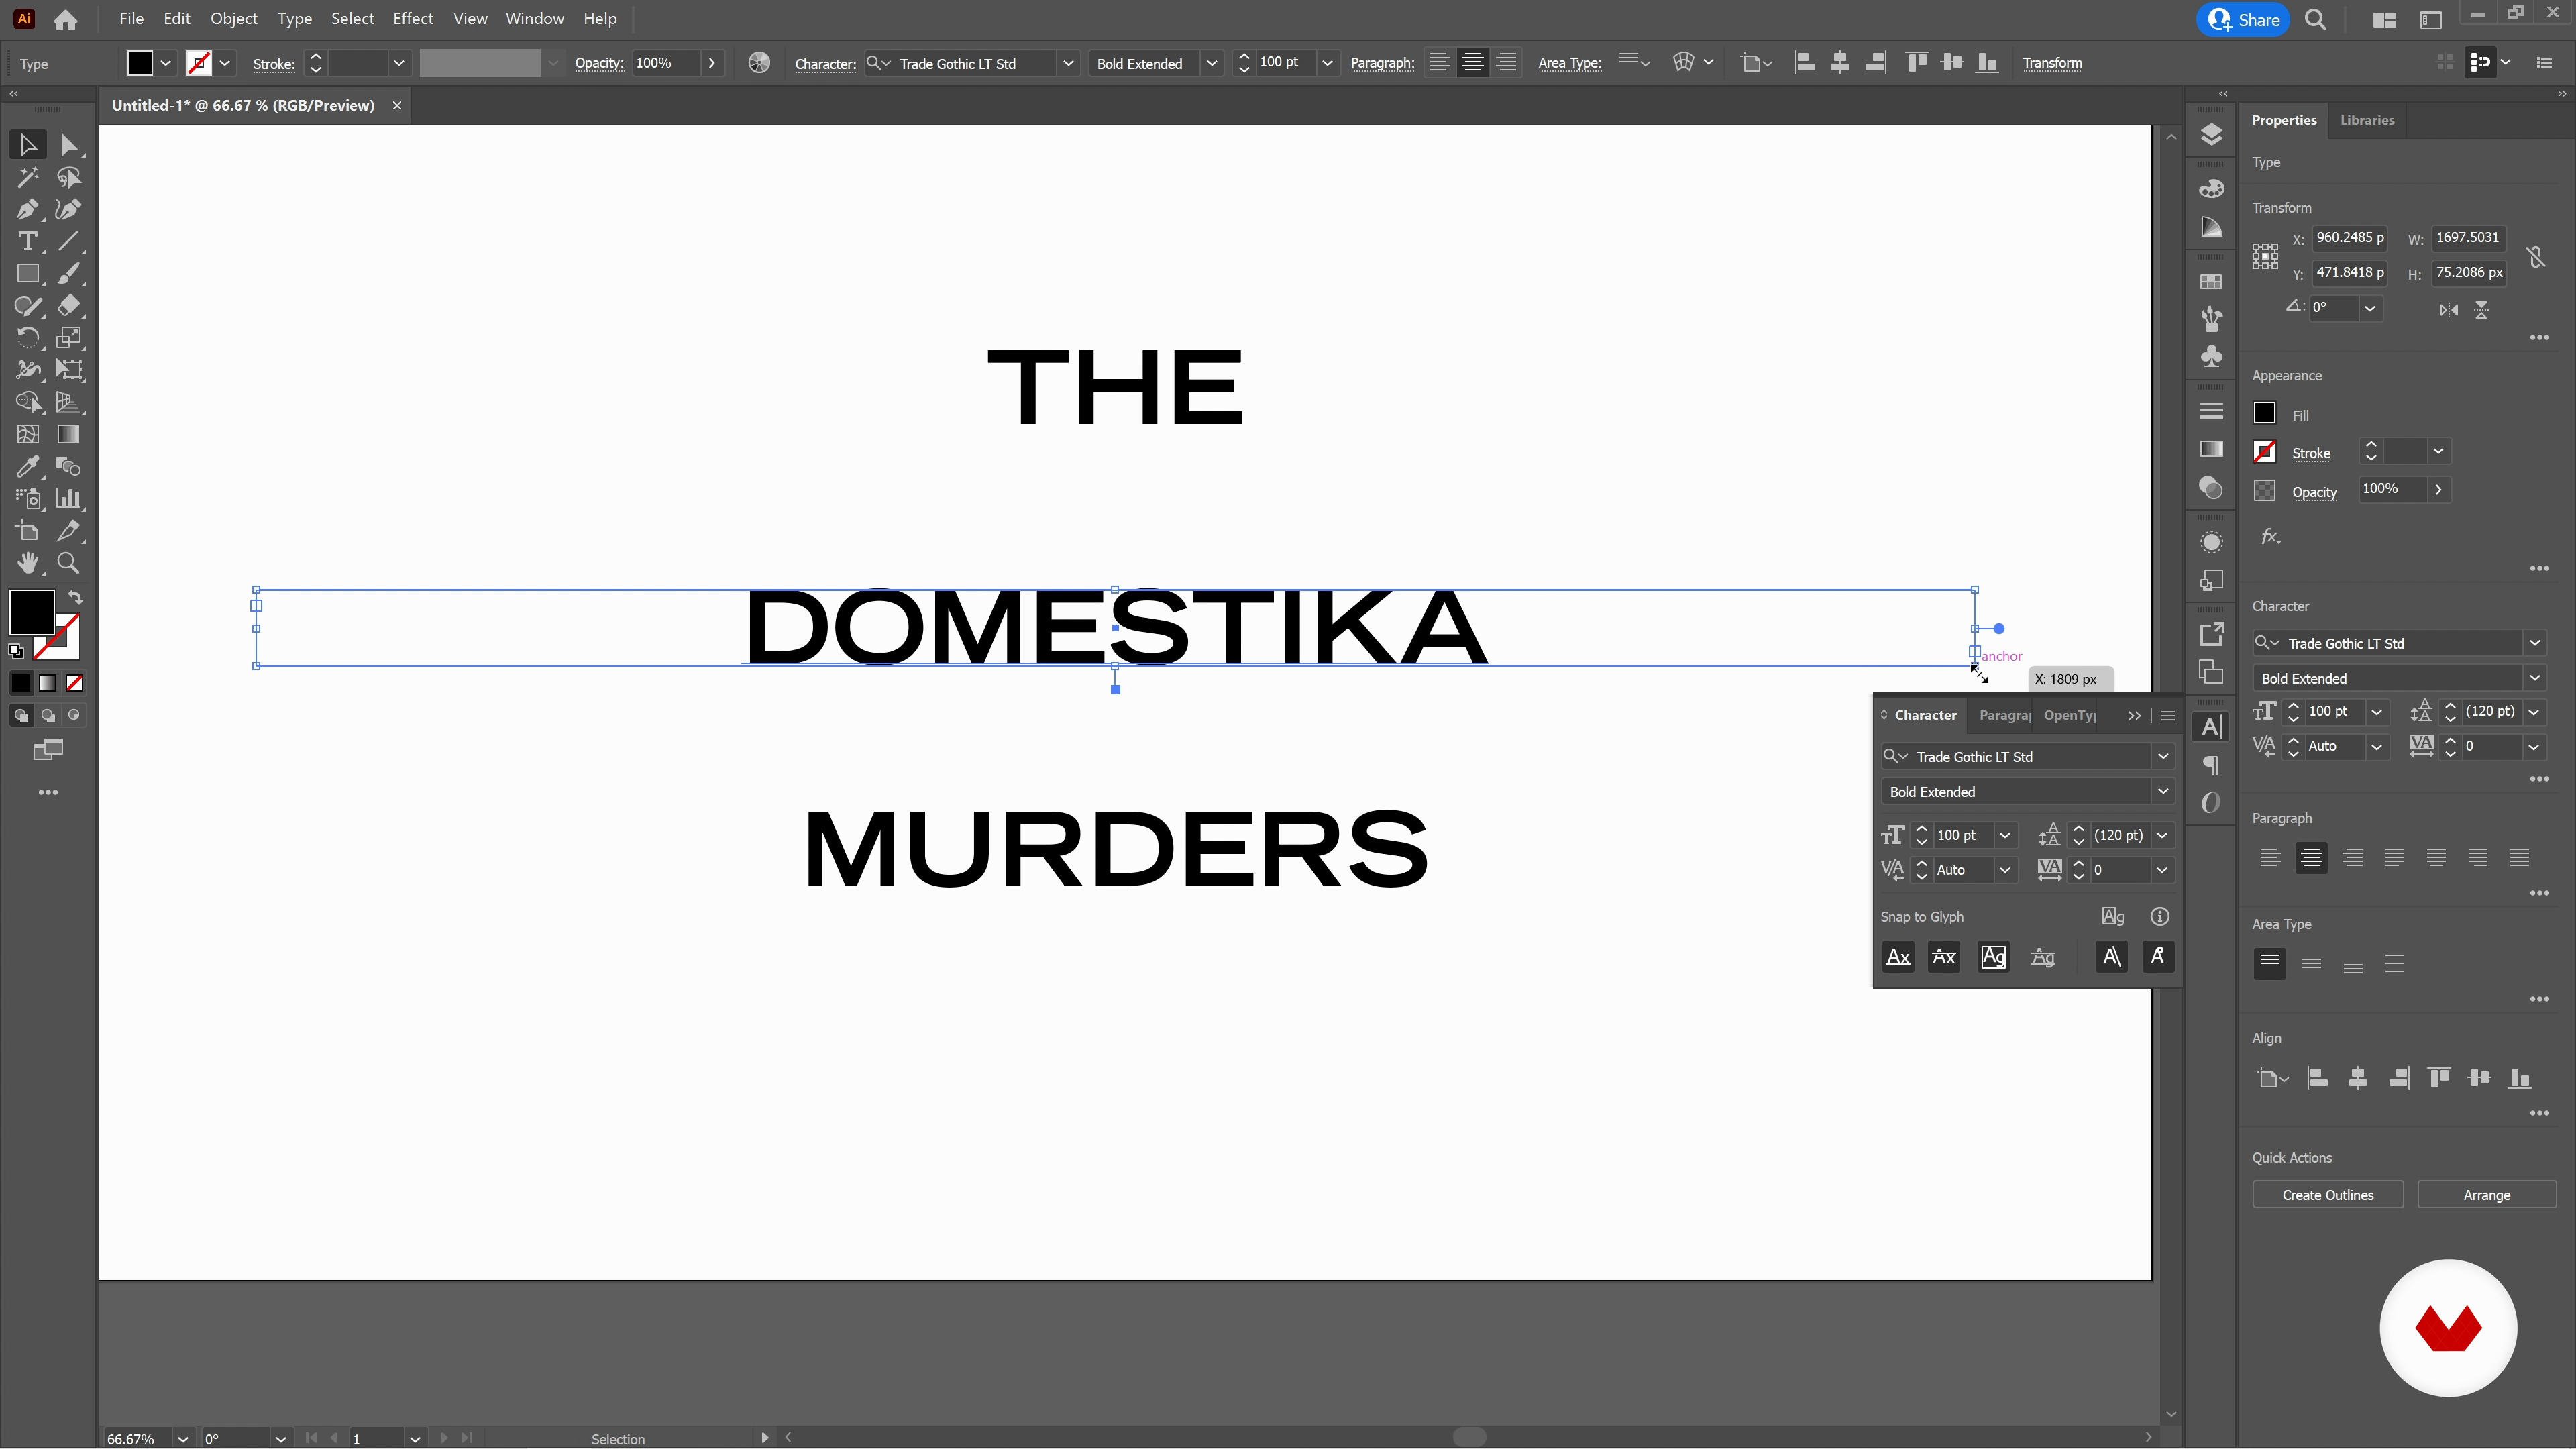
Task: Select the Type tool
Action: click(x=27, y=242)
